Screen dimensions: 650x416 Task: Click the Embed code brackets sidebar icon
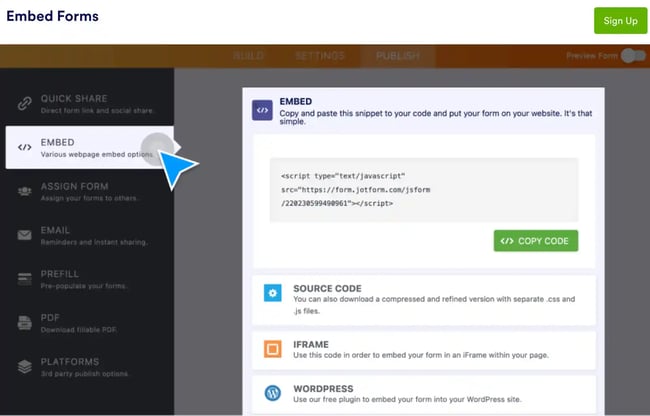[25, 147]
